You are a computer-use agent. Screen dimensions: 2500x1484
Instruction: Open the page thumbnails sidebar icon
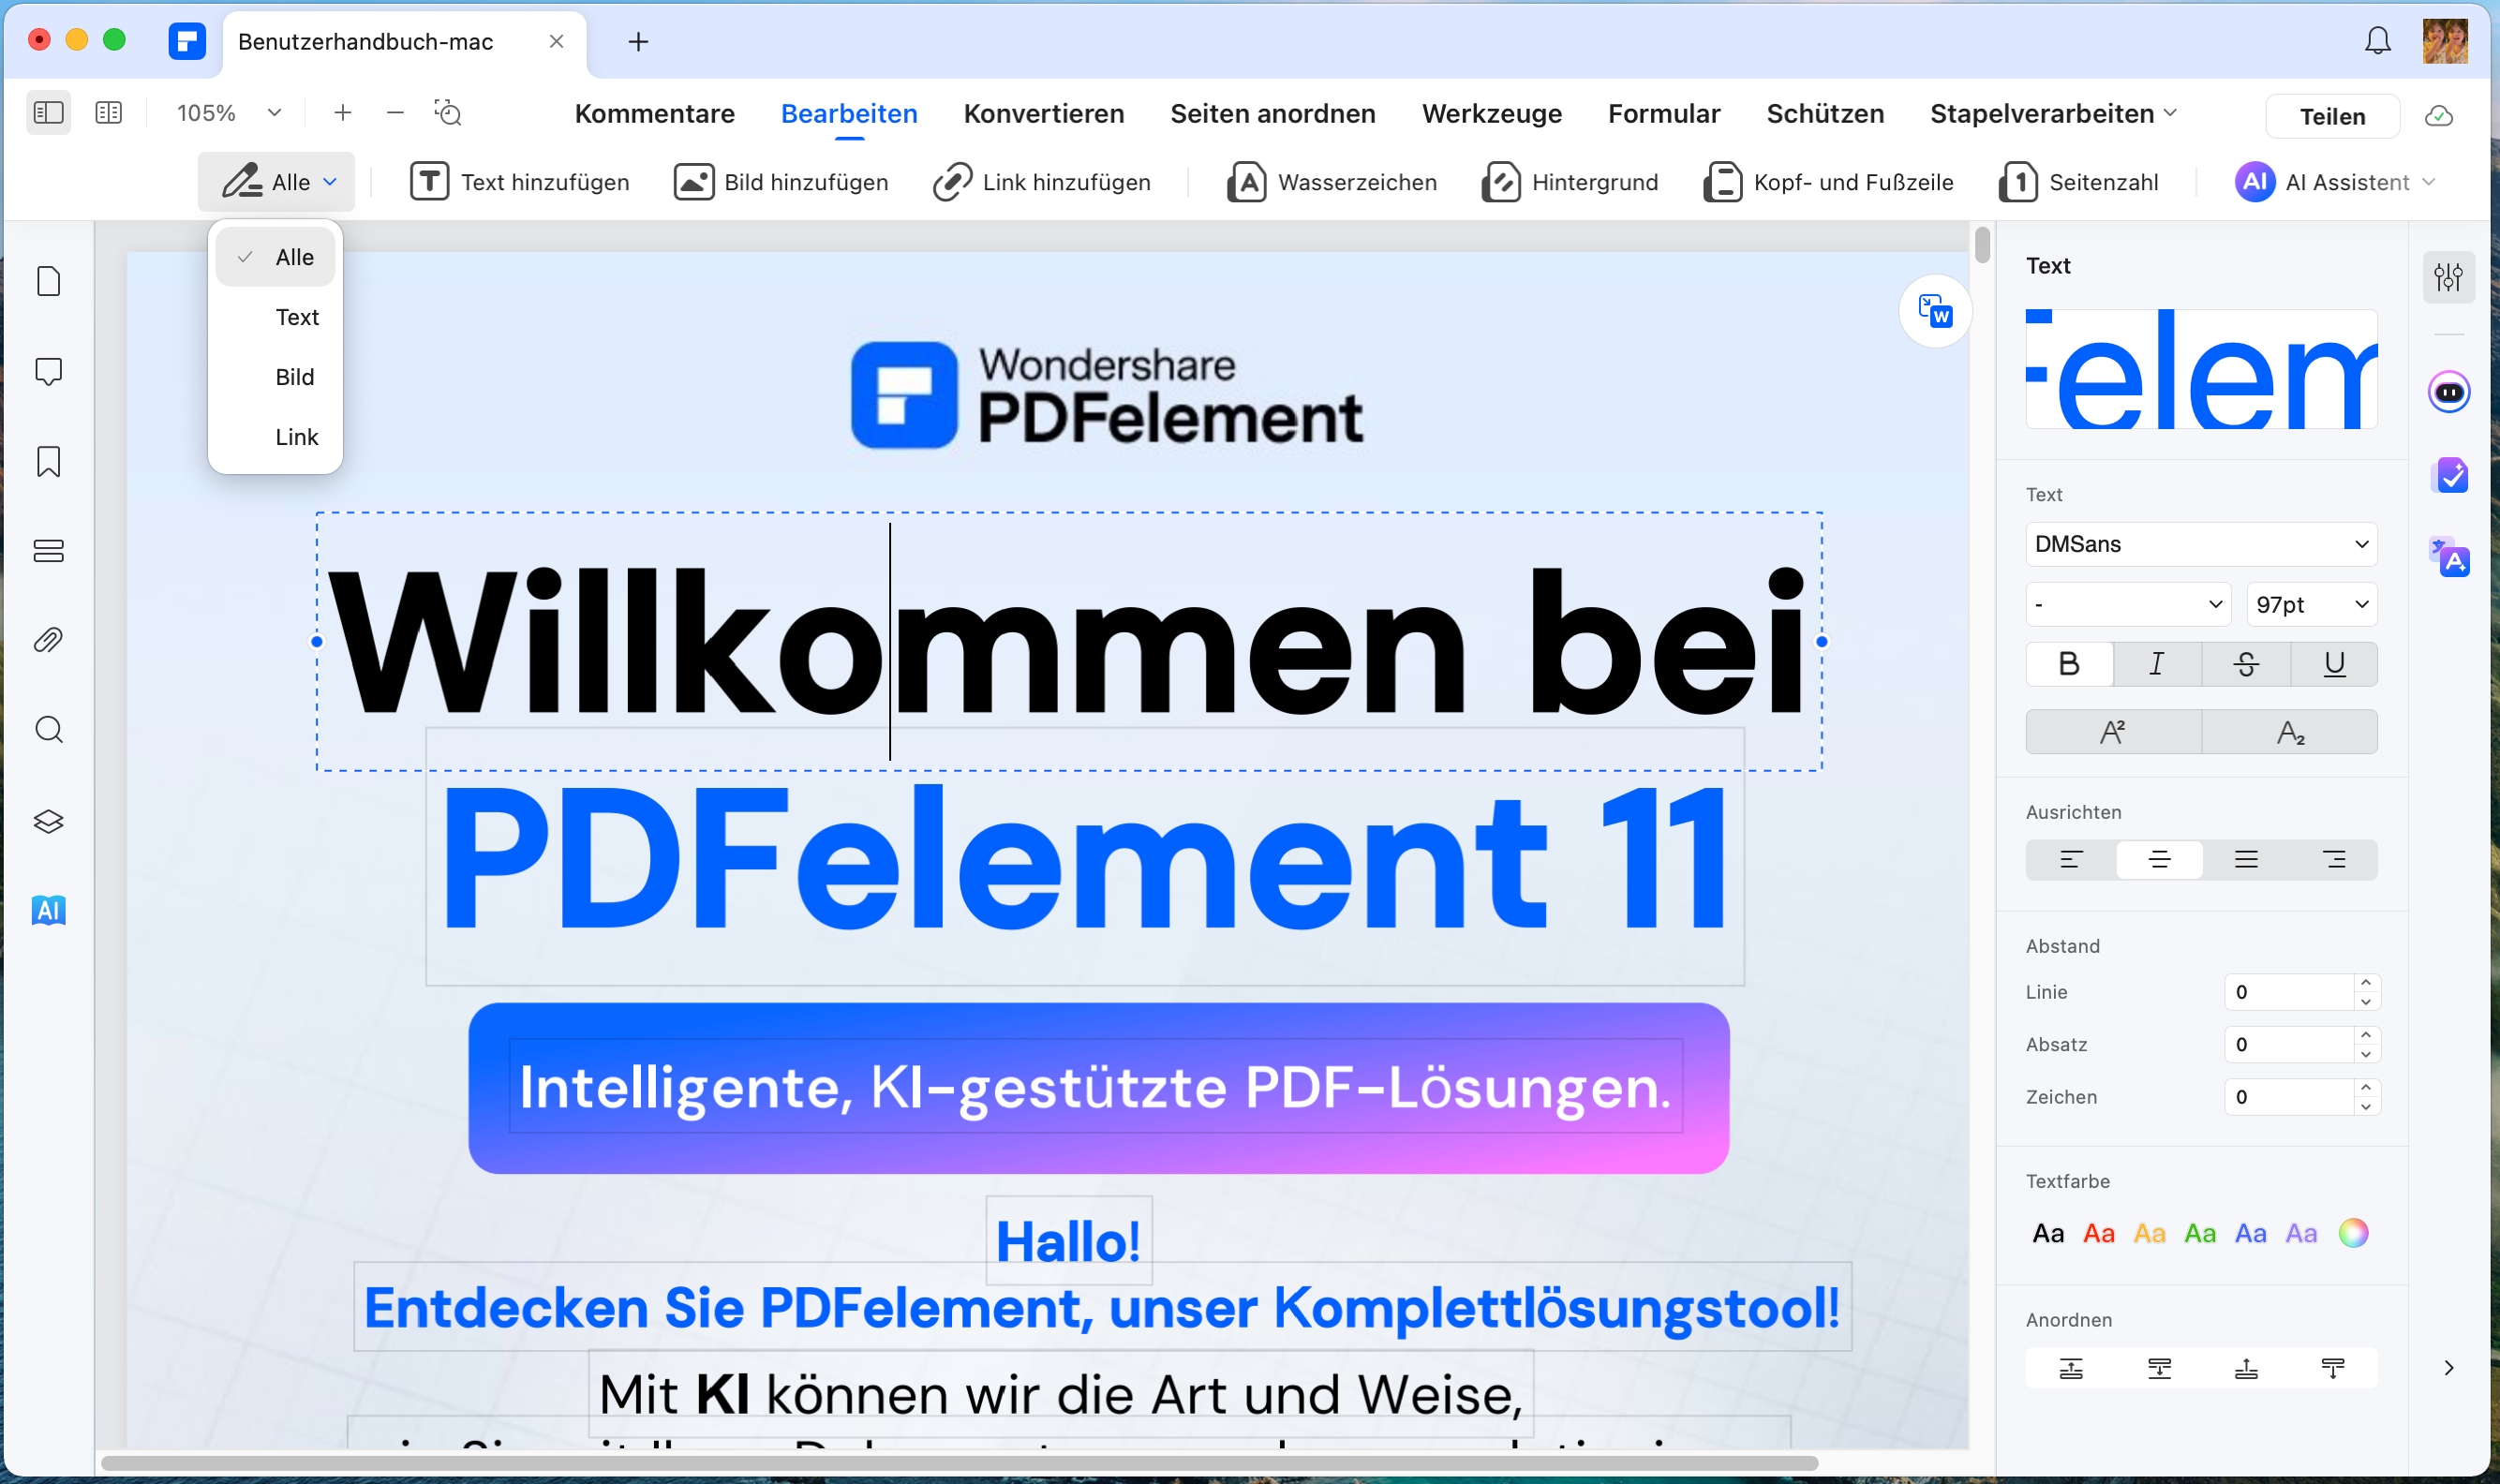point(48,281)
